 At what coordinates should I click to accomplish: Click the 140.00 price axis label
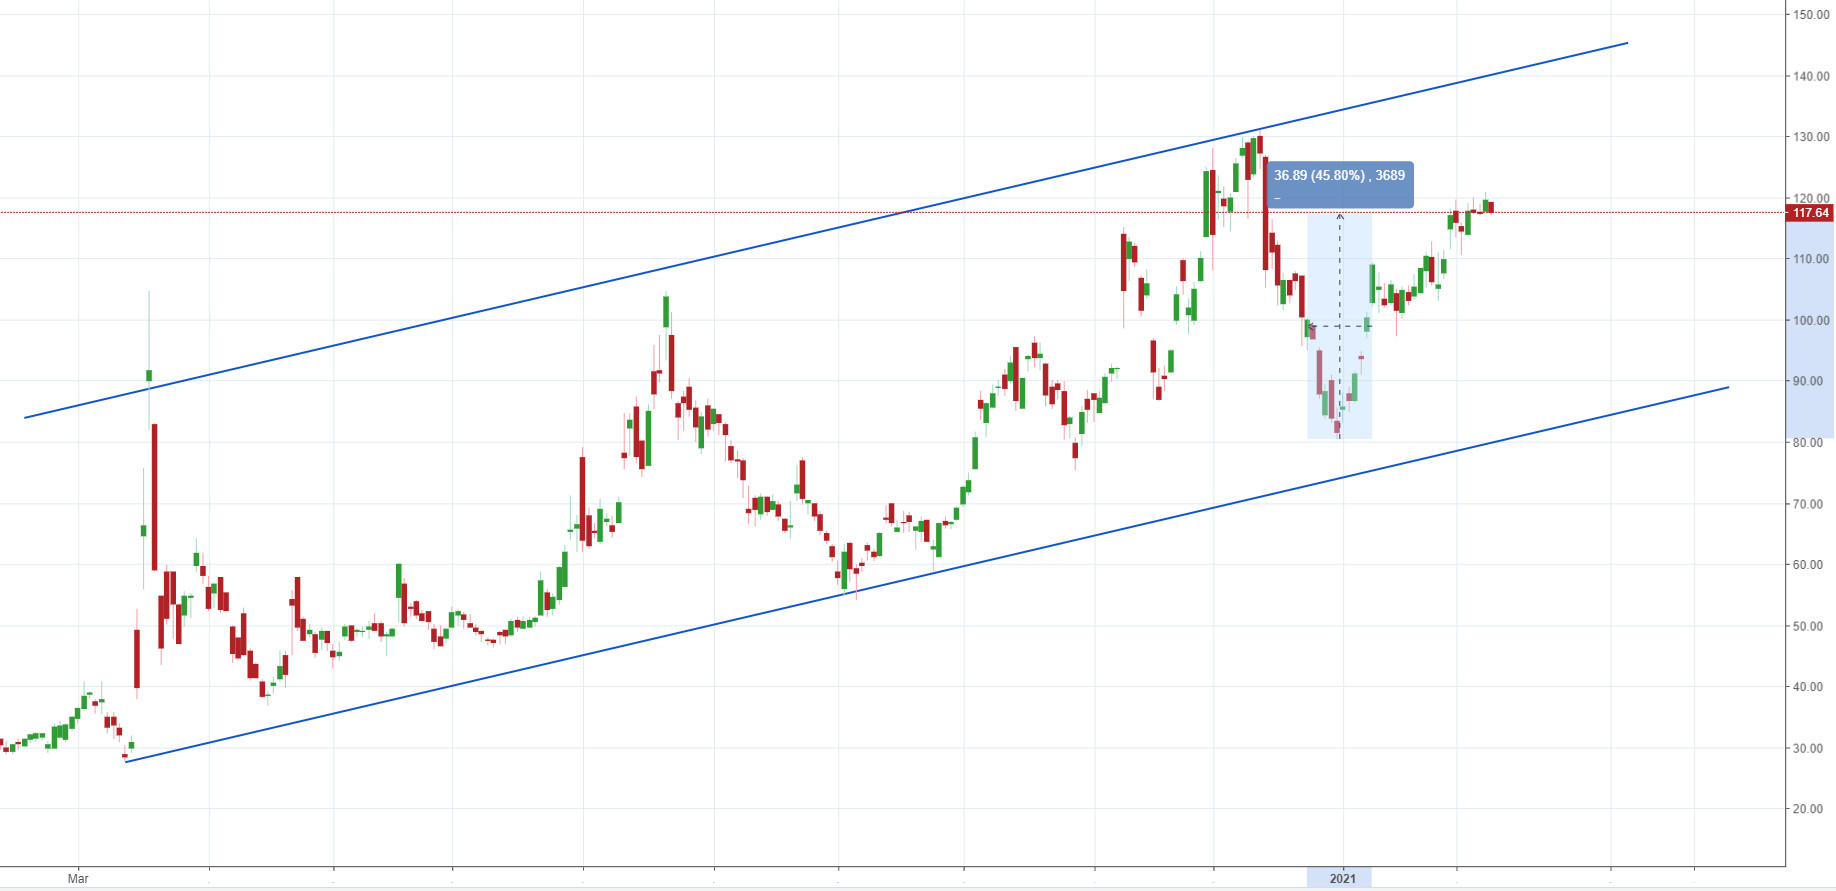[1812, 76]
